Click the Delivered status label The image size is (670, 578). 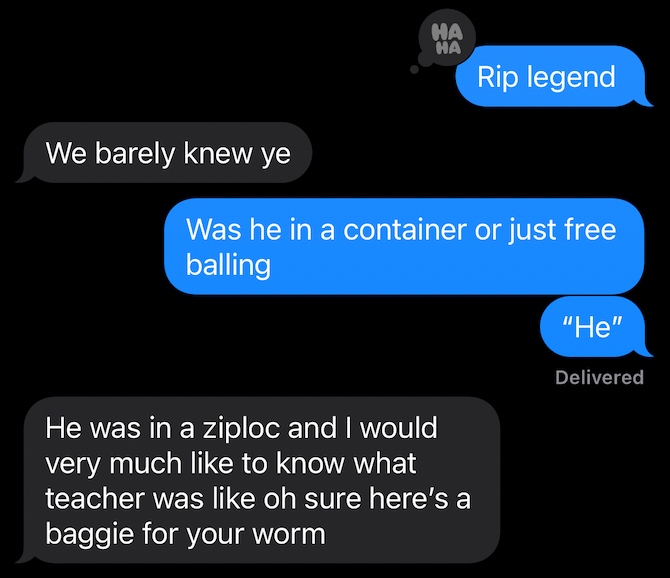click(x=599, y=378)
